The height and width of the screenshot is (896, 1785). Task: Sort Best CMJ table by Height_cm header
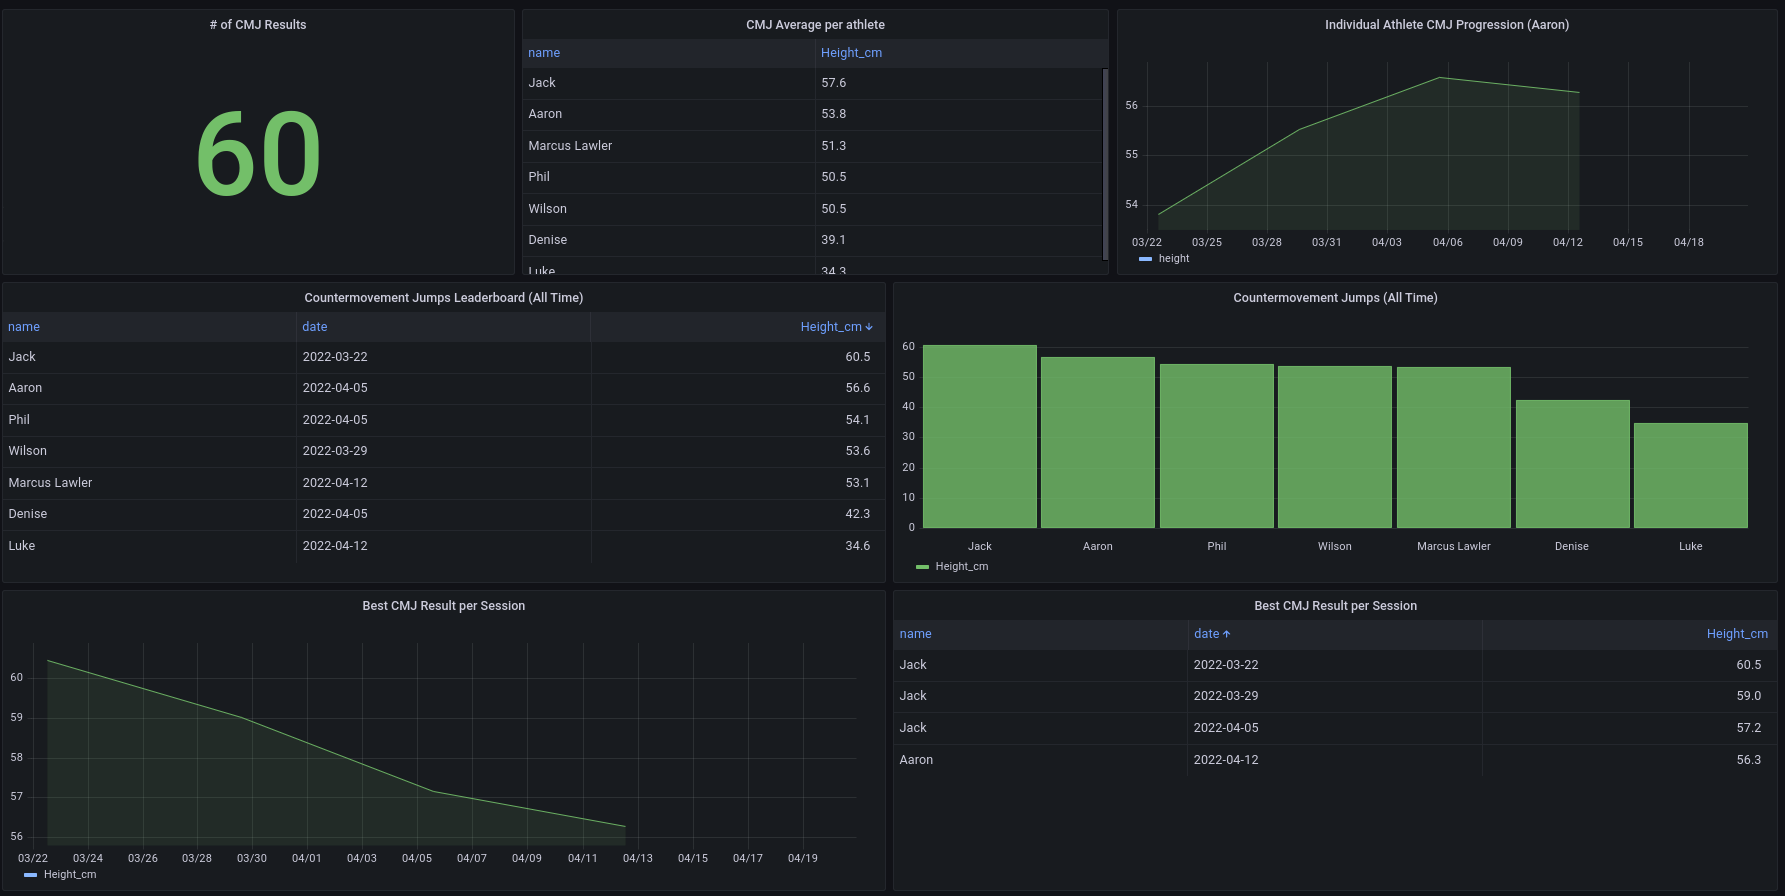(1737, 634)
